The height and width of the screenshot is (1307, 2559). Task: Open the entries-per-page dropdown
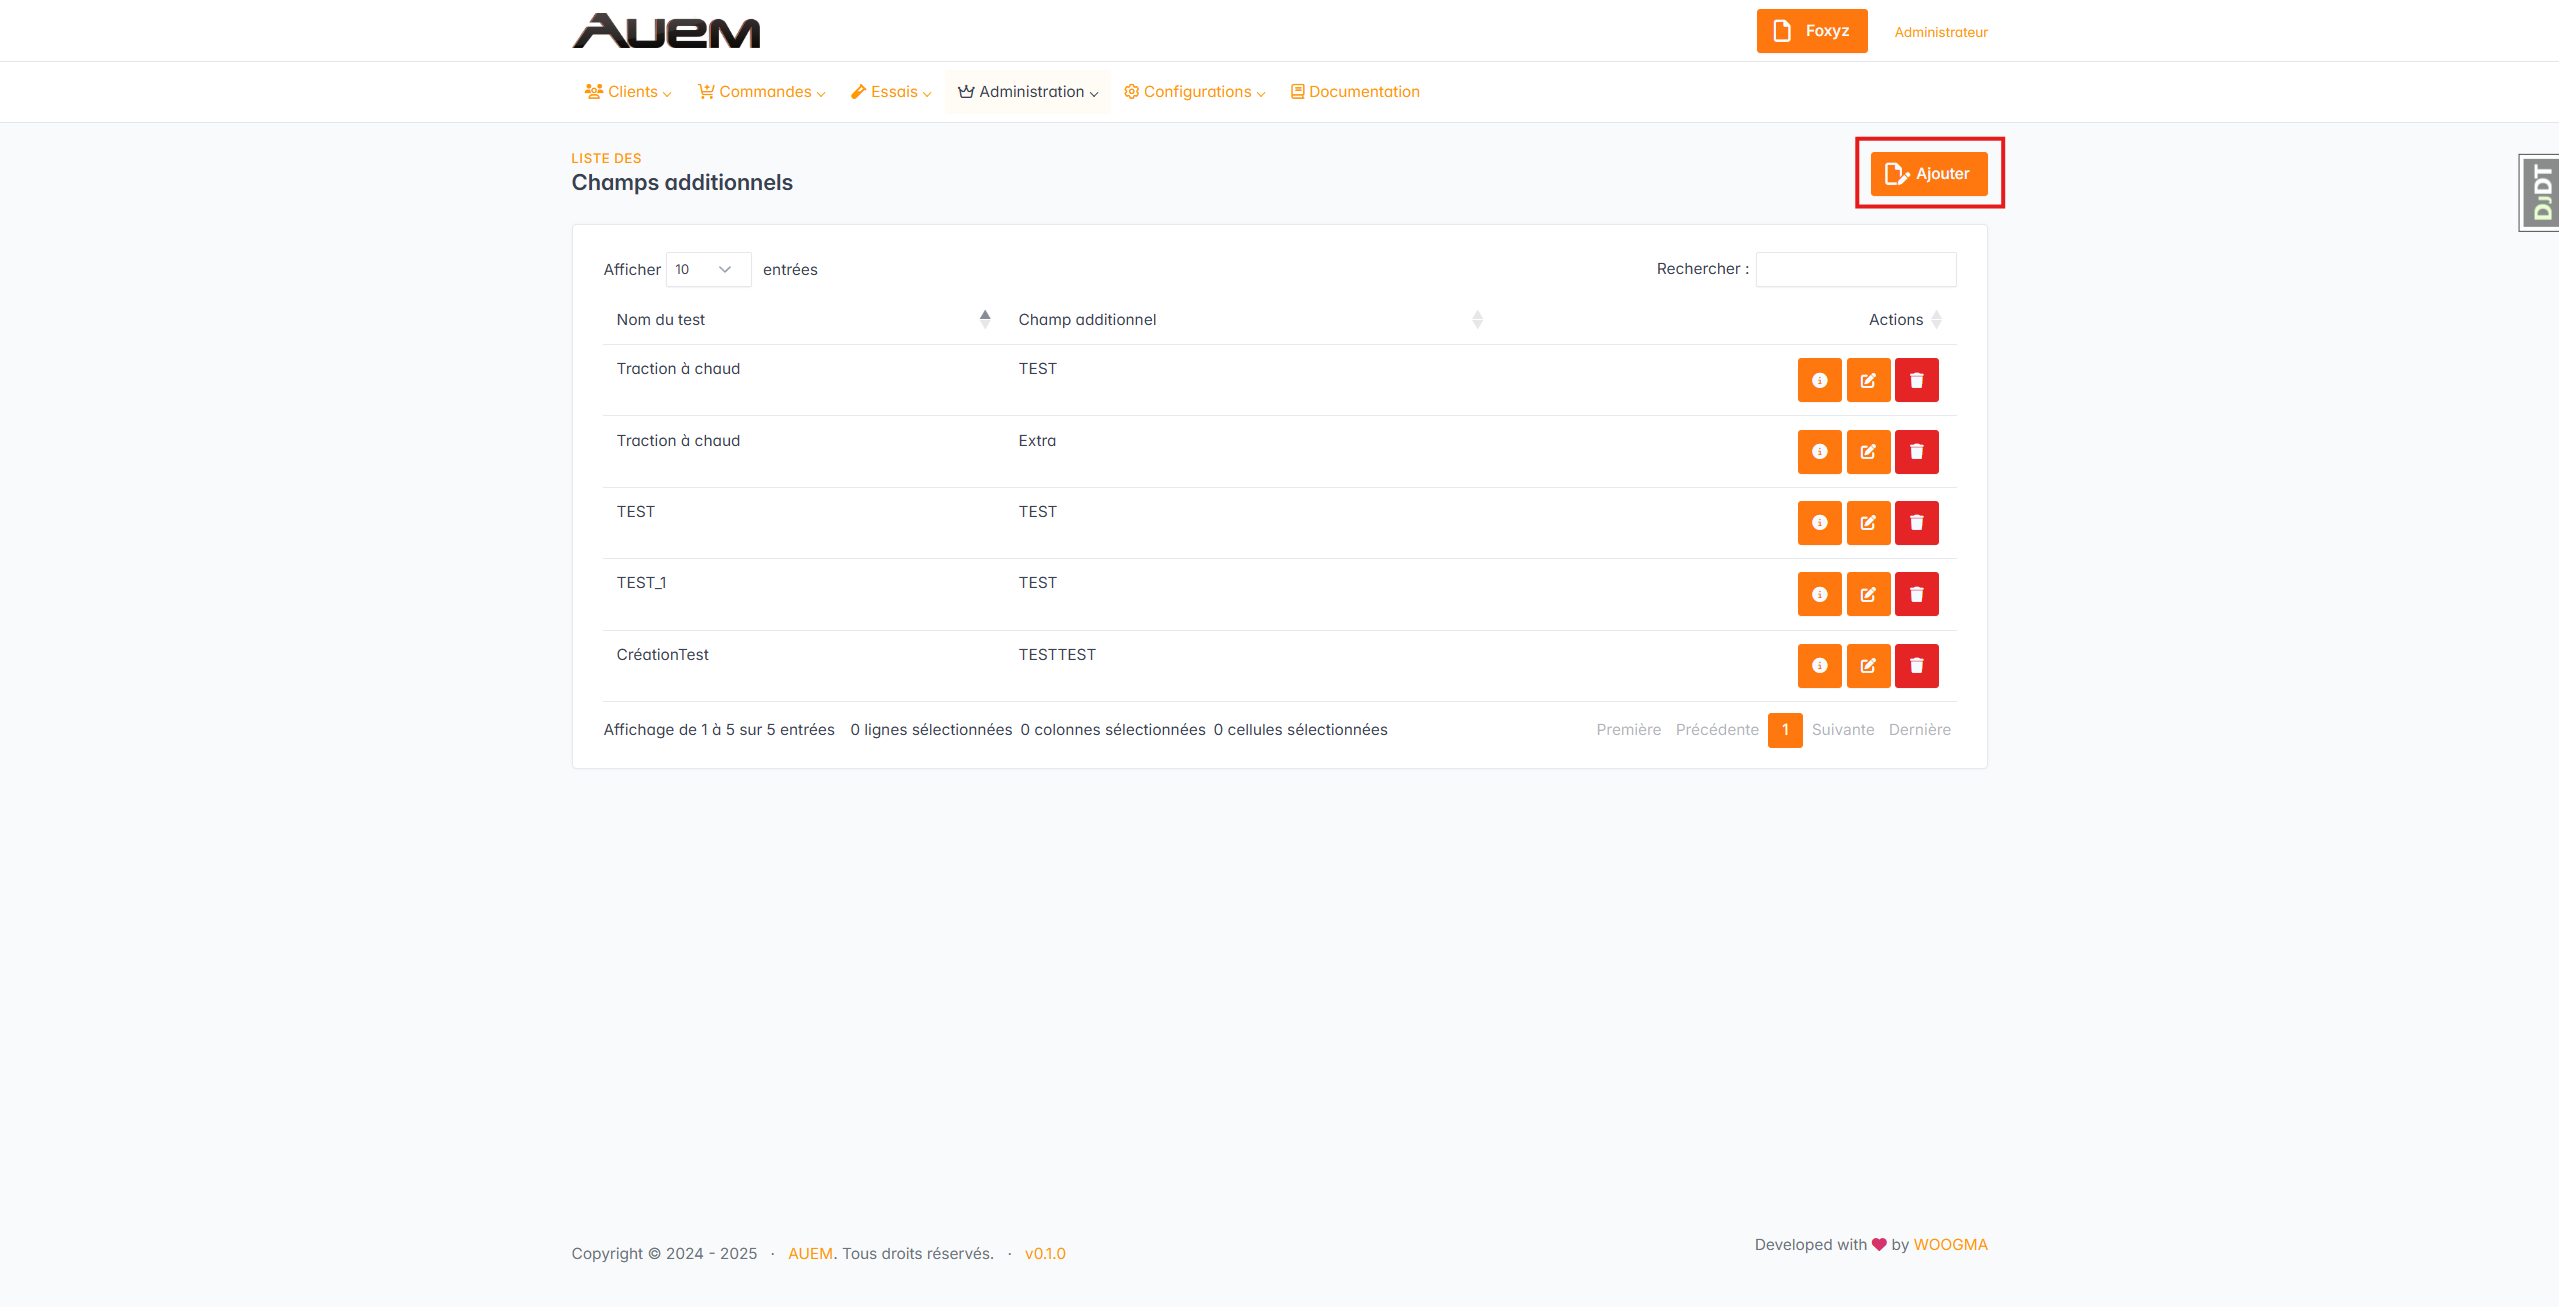[x=708, y=270]
